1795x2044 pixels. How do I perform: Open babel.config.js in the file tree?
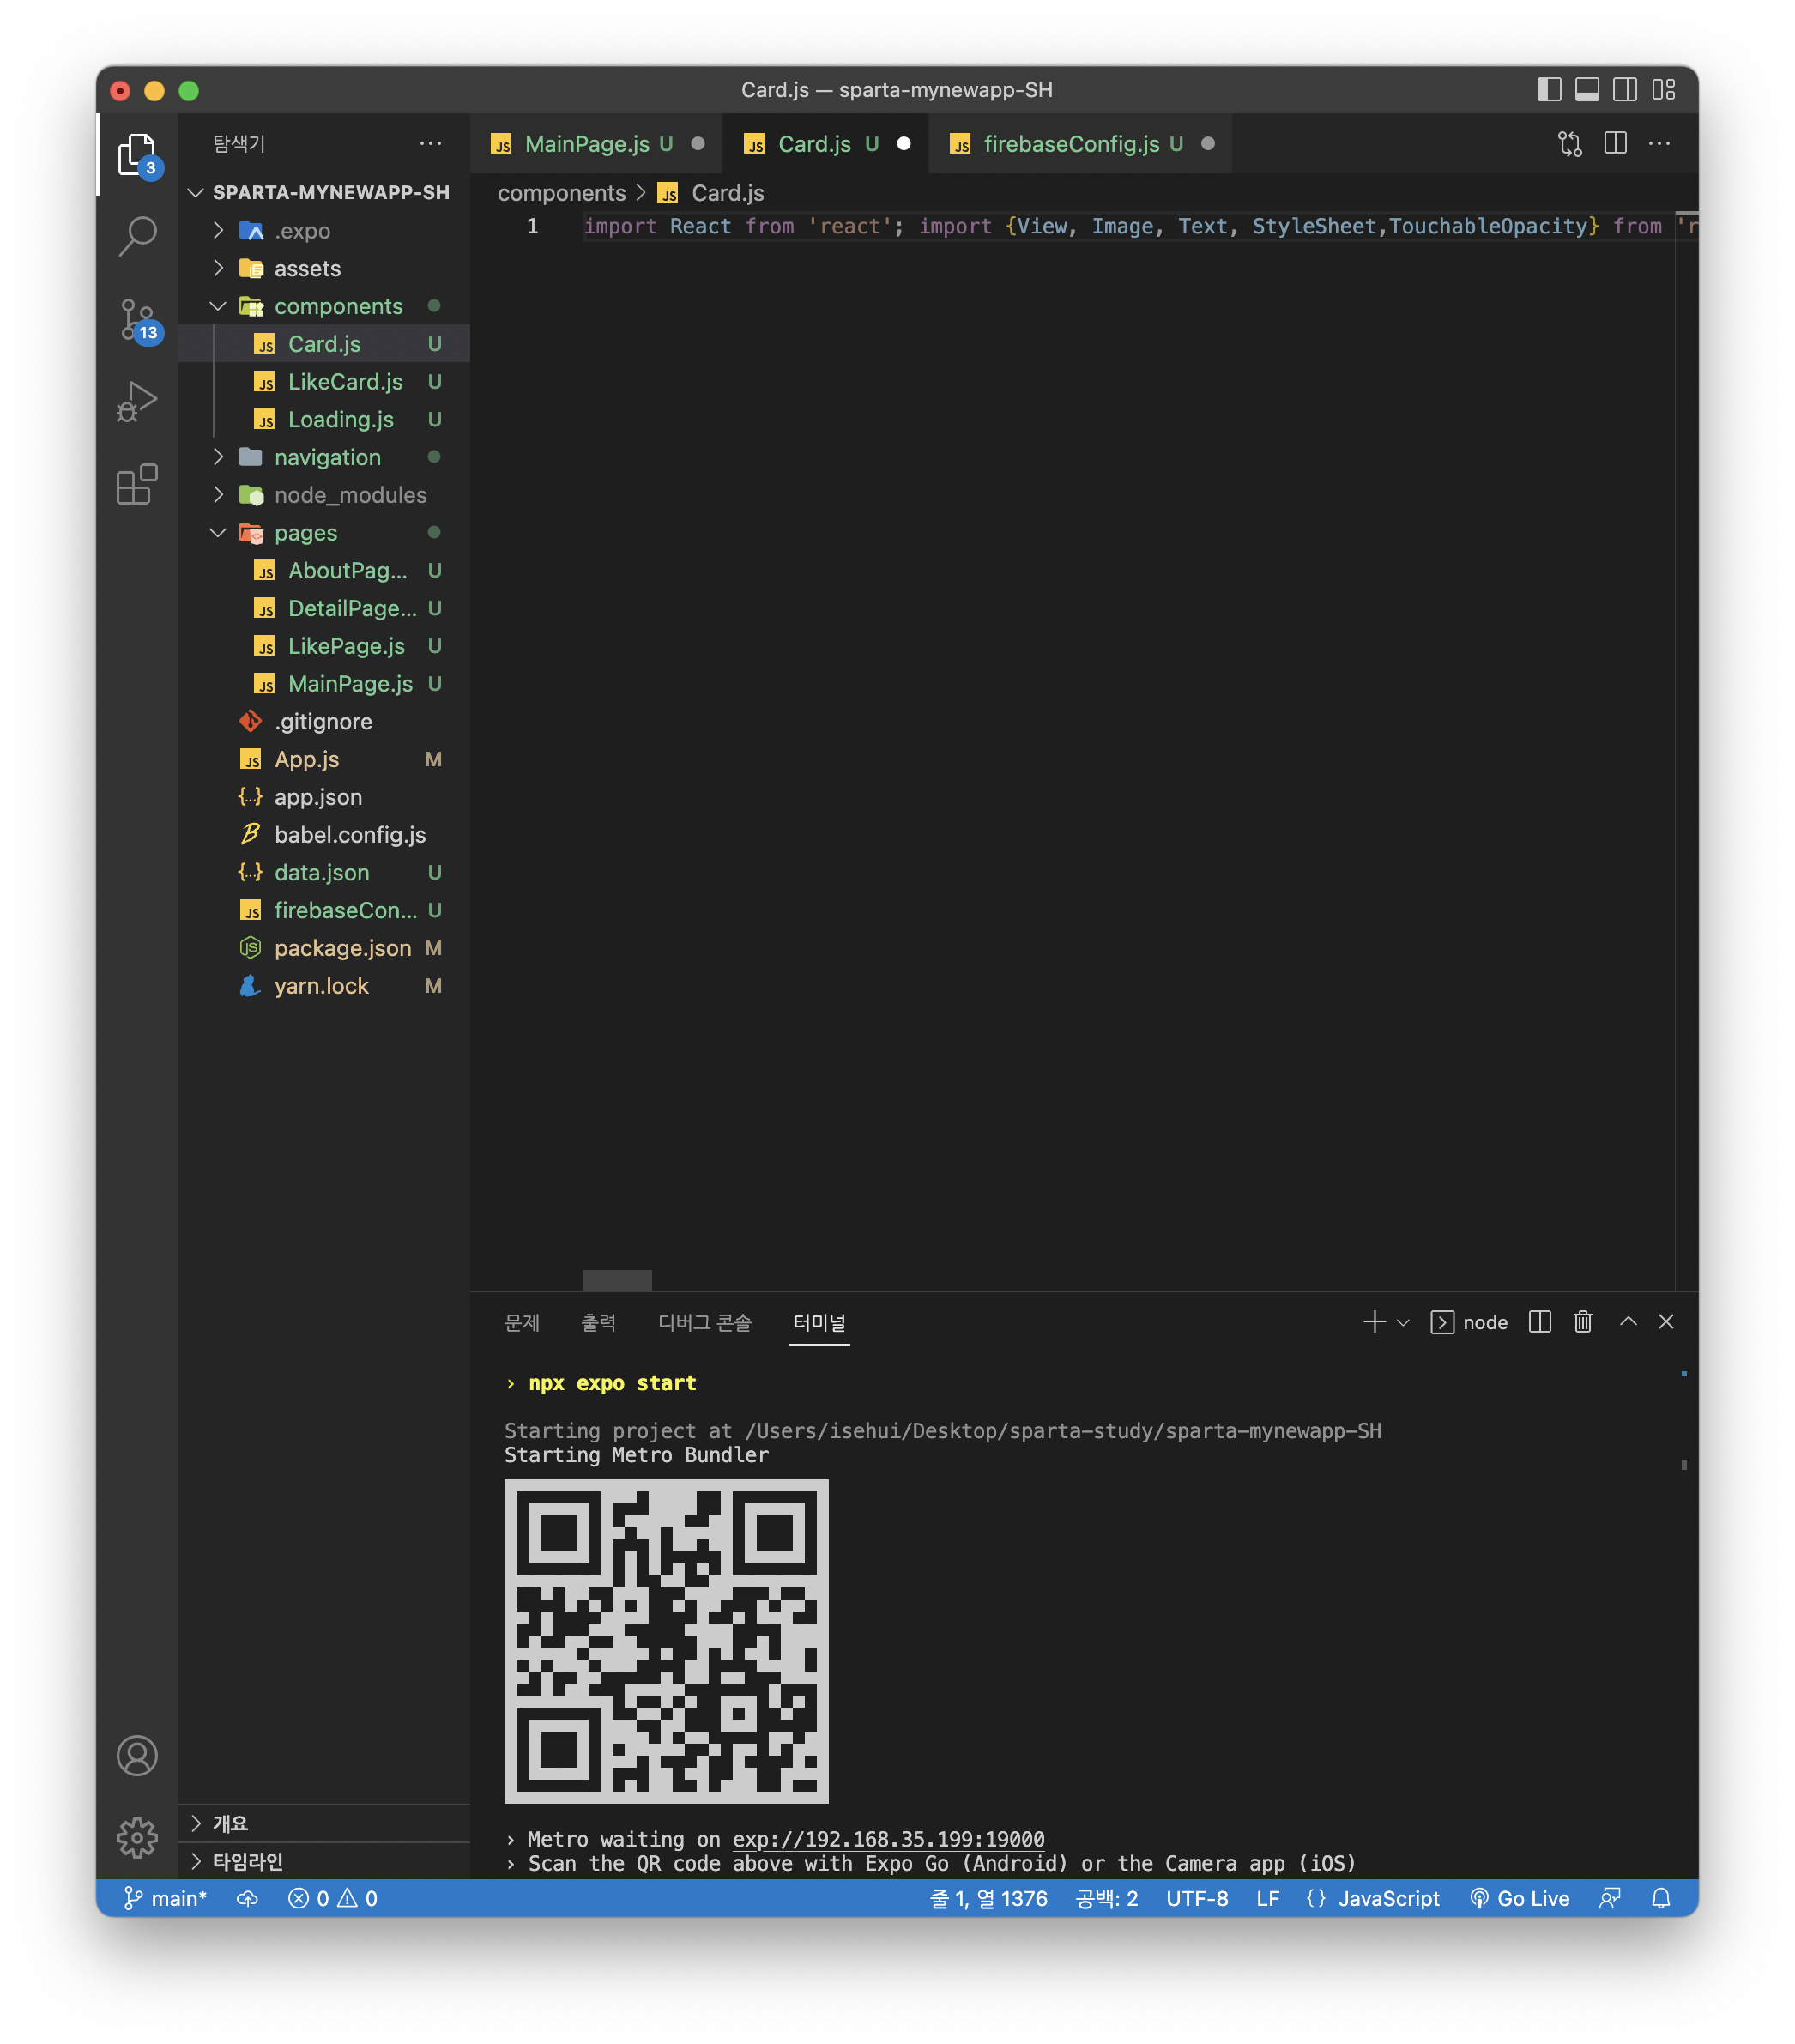(324, 835)
